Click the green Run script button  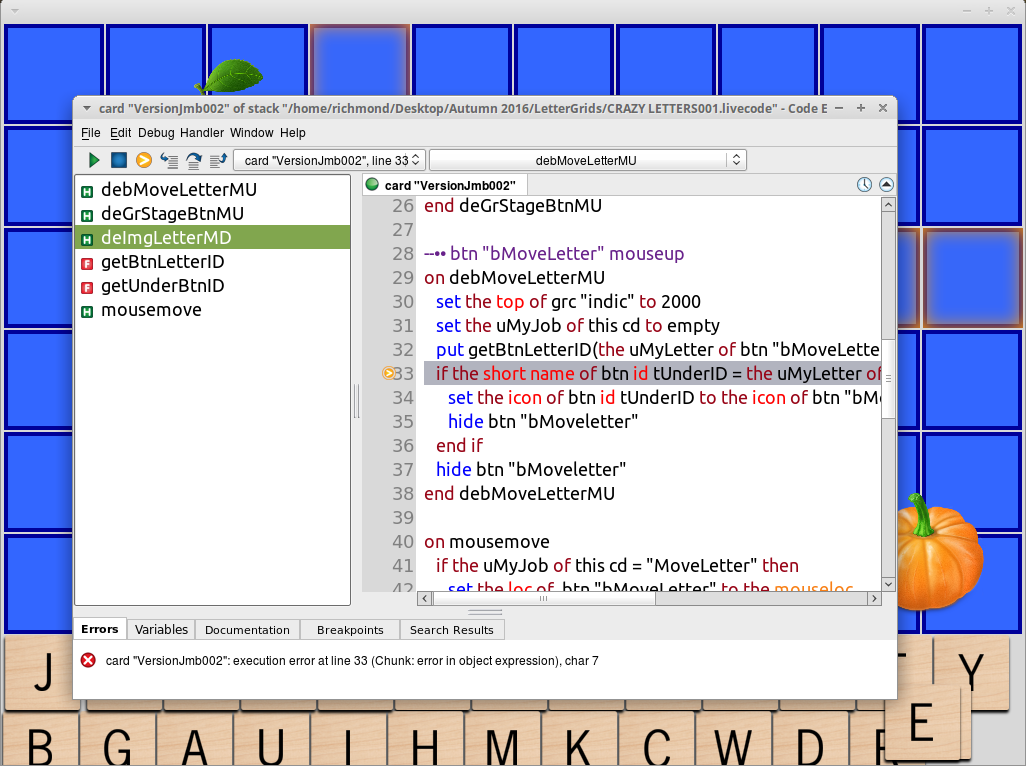(94, 160)
